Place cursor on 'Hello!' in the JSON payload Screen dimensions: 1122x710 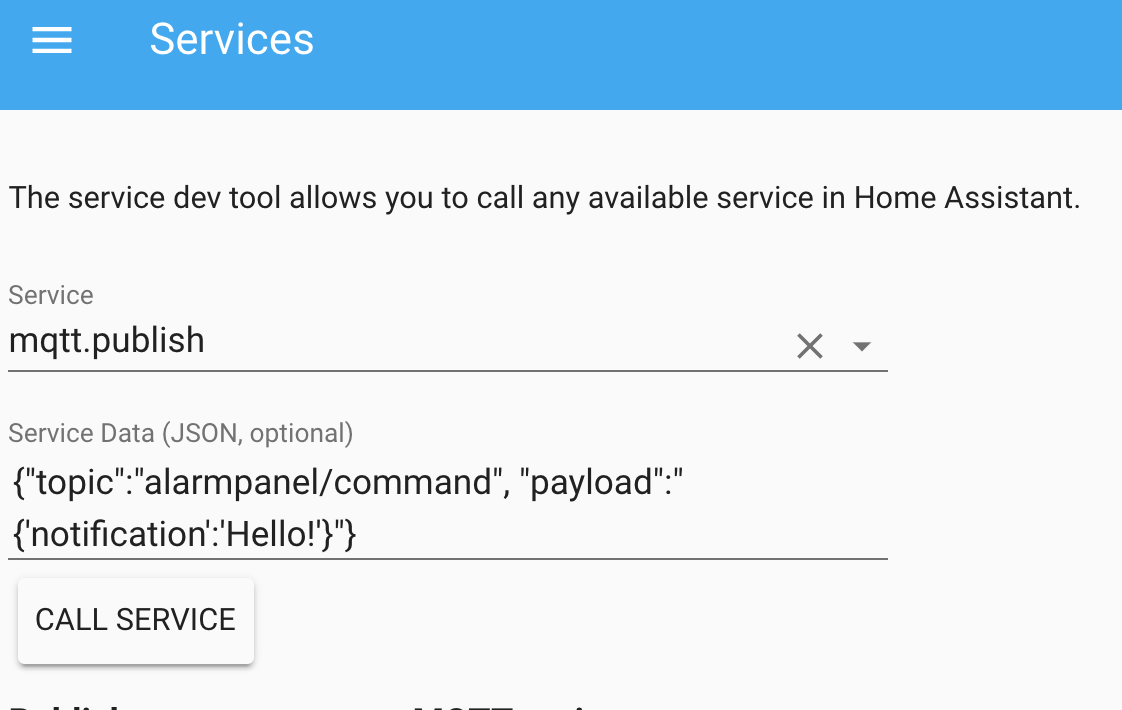[265, 535]
